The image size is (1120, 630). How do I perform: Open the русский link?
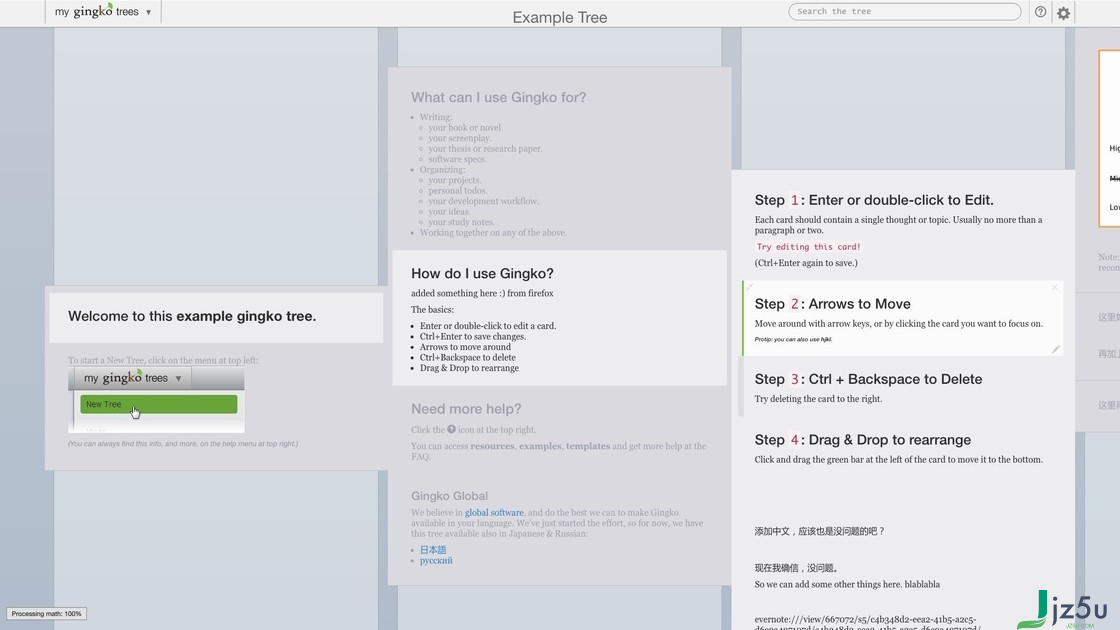coord(436,561)
